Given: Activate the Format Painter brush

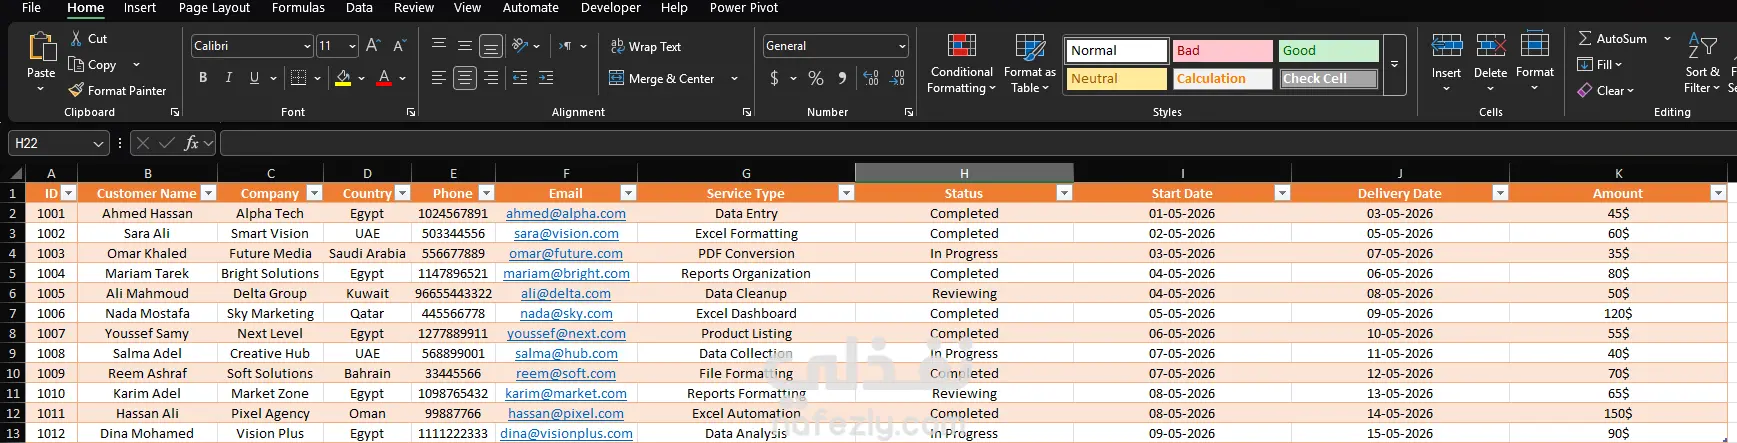Looking at the screenshot, I should click(x=76, y=90).
